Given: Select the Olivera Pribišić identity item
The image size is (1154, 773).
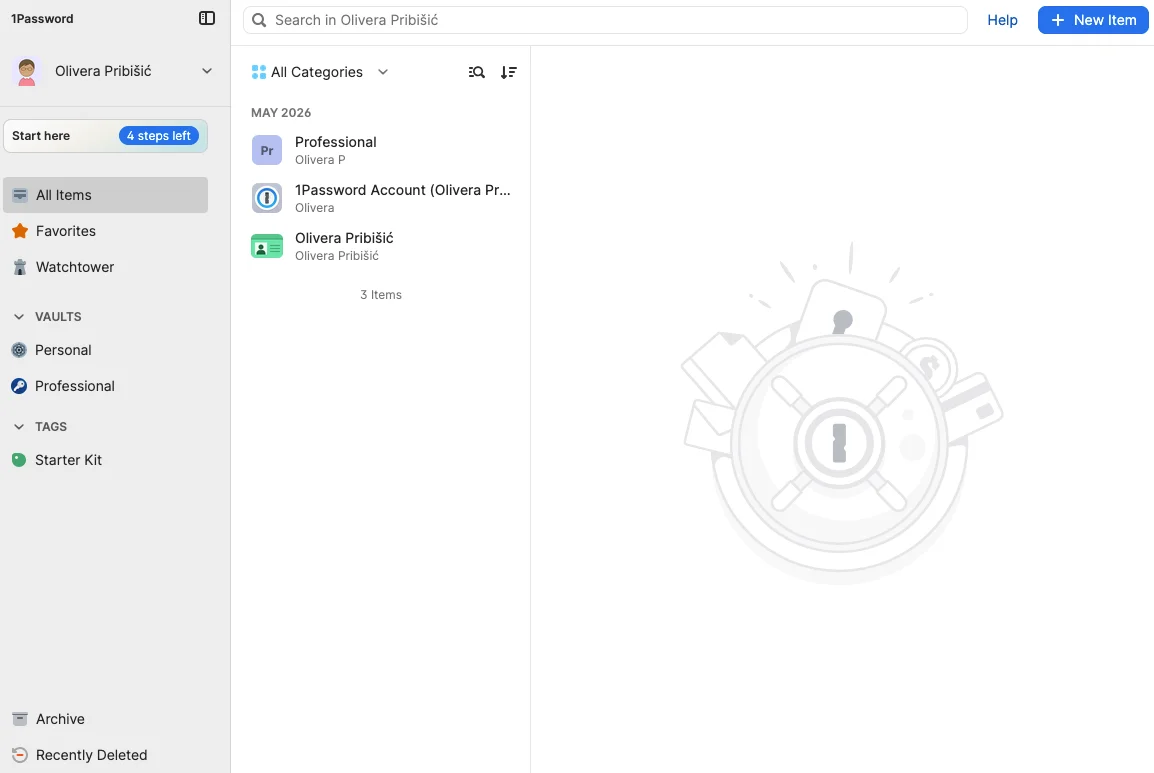Looking at the screenshot, I should [x=381, y=246].
